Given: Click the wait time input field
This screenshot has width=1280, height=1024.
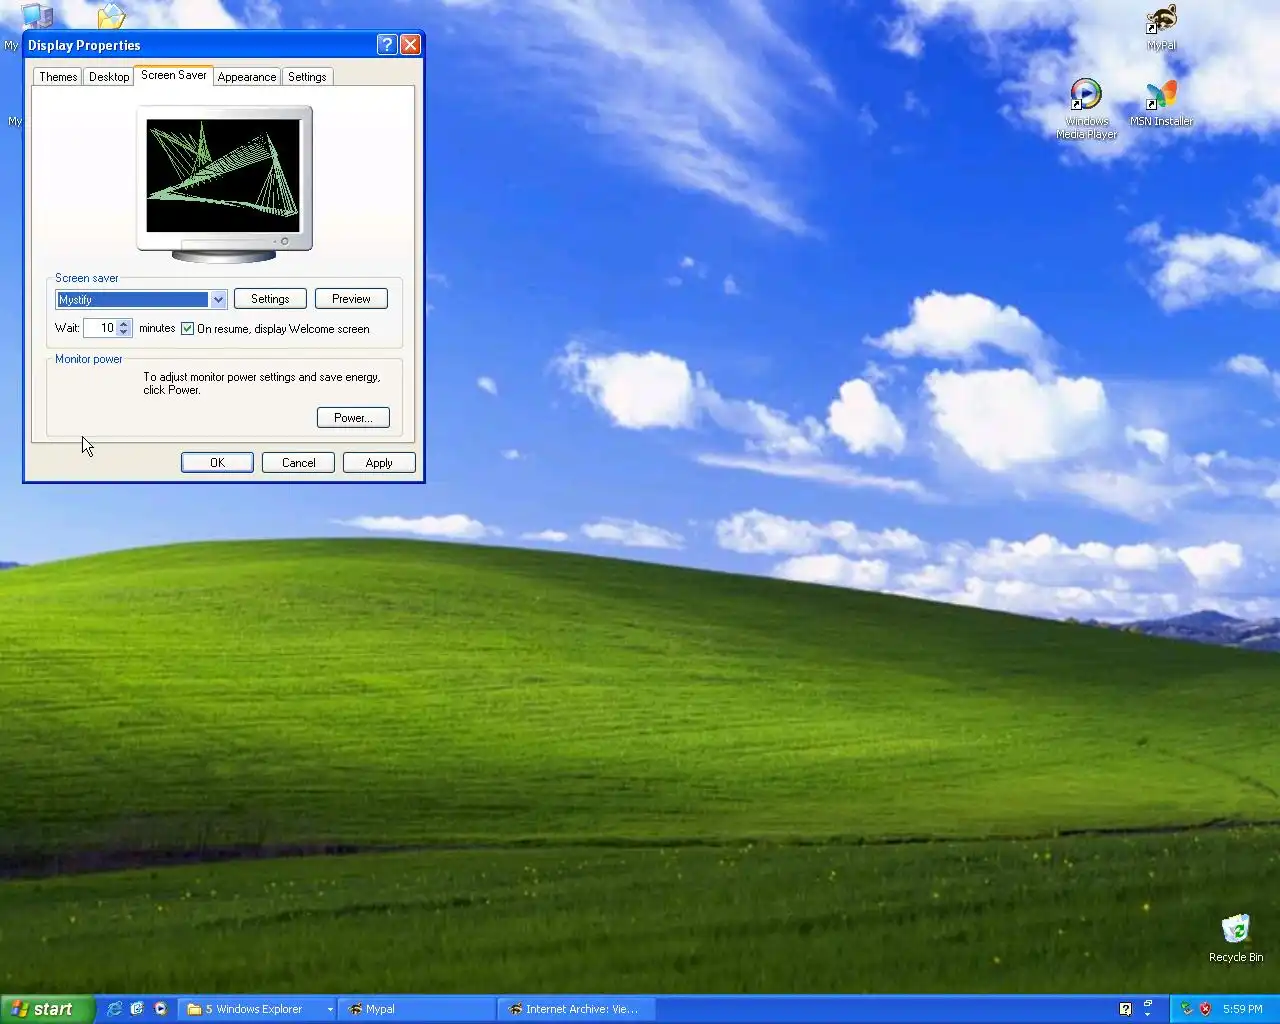Looking at the screenshot, I should tap(101, 328).
